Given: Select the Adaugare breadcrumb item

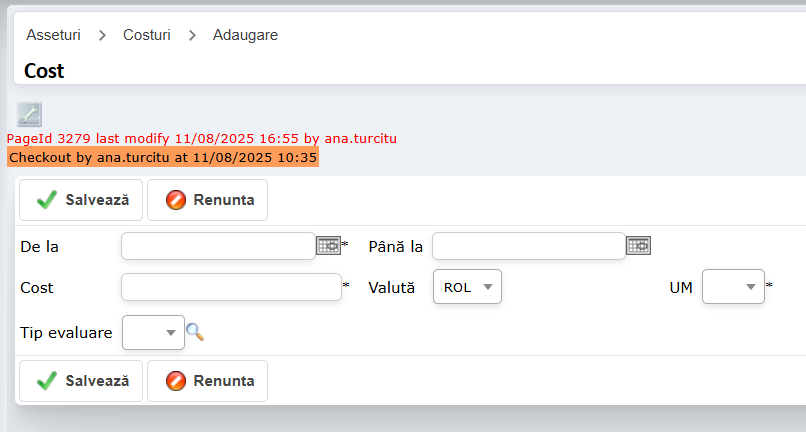Looking at the screenshot, I should click(245, 35).
